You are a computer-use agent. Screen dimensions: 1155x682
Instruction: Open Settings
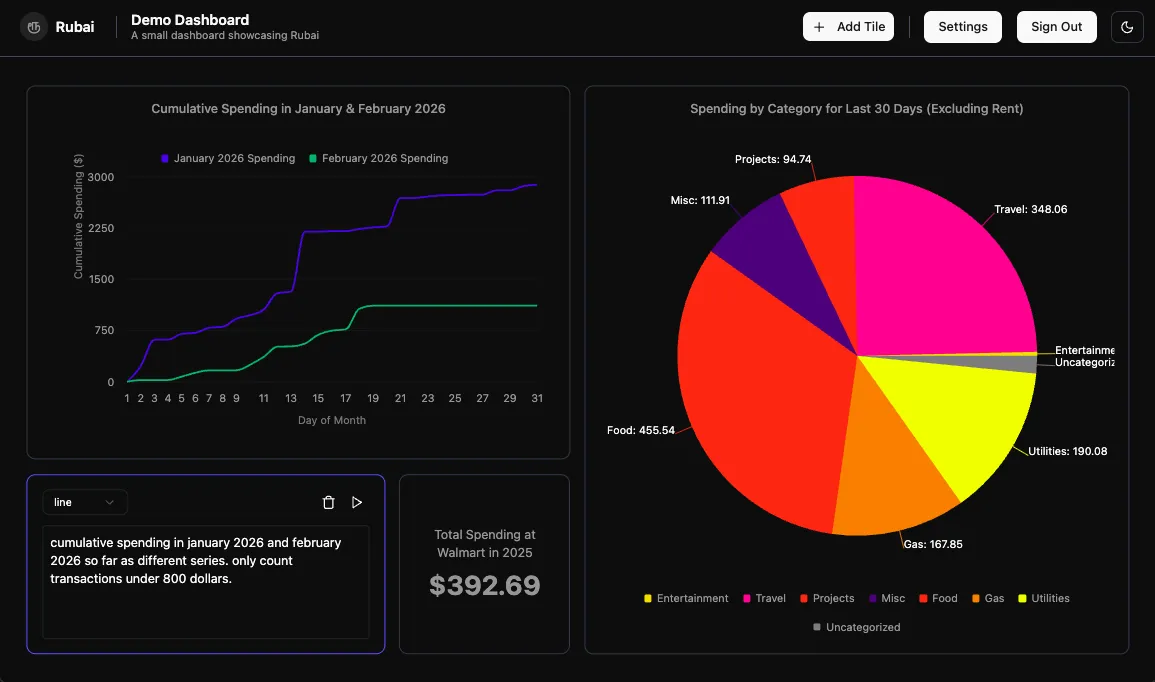[x=963, y=27]
